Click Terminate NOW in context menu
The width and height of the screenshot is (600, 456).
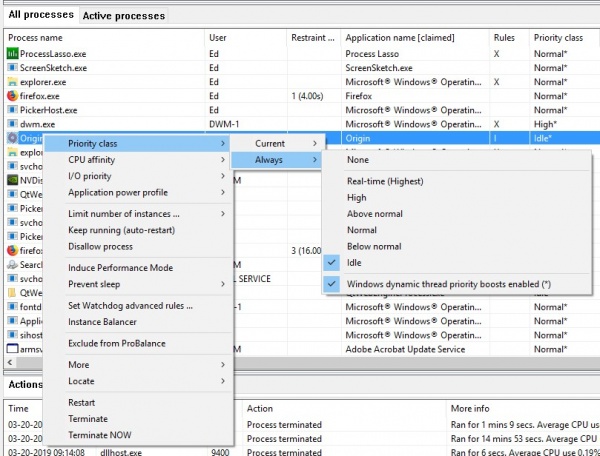click(99, 435)
